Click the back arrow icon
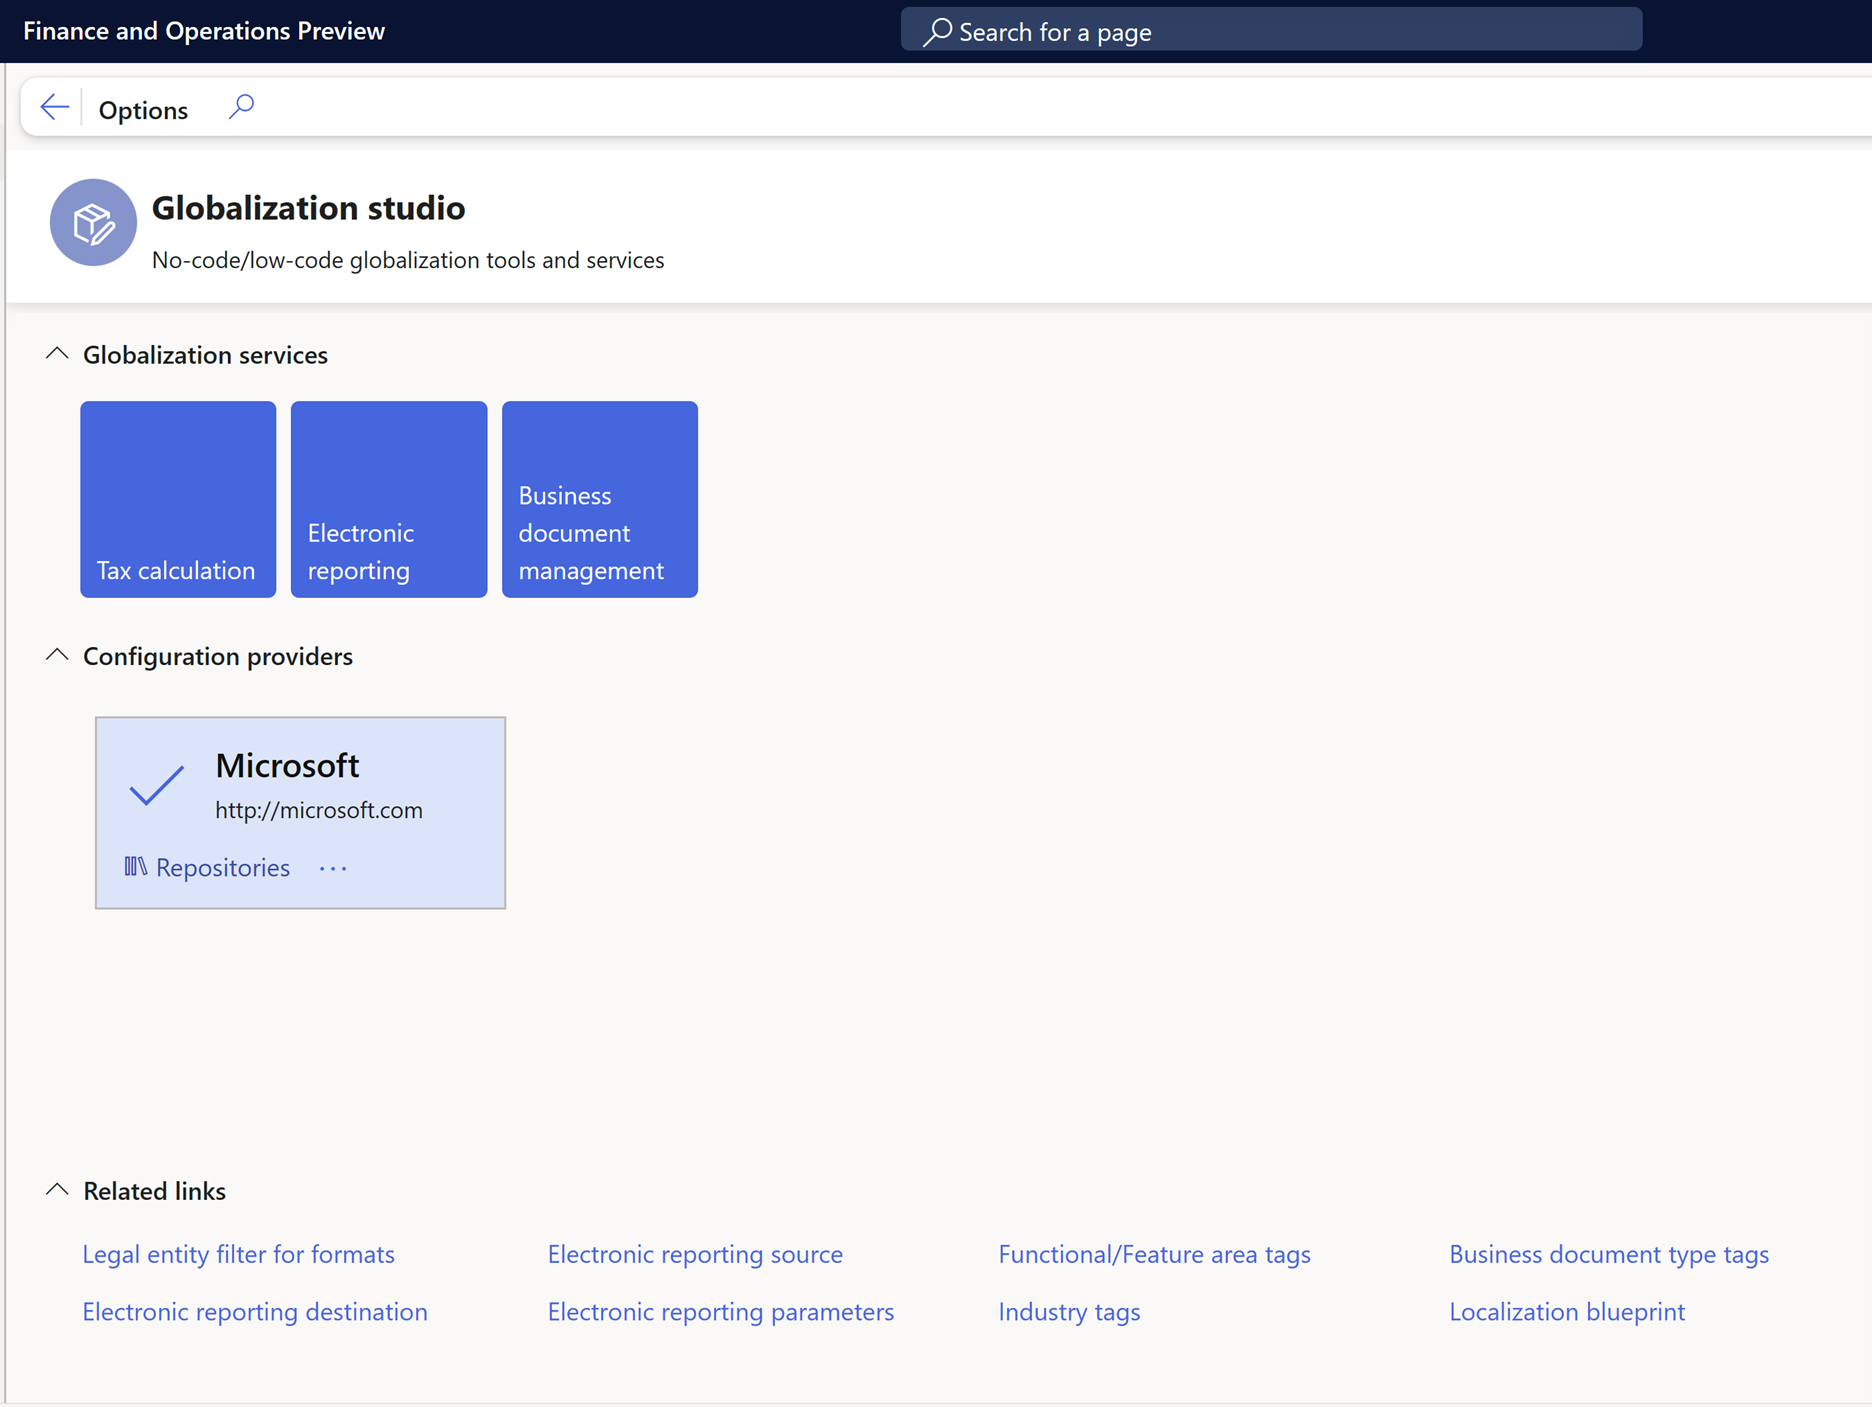 tap(54, 107)
